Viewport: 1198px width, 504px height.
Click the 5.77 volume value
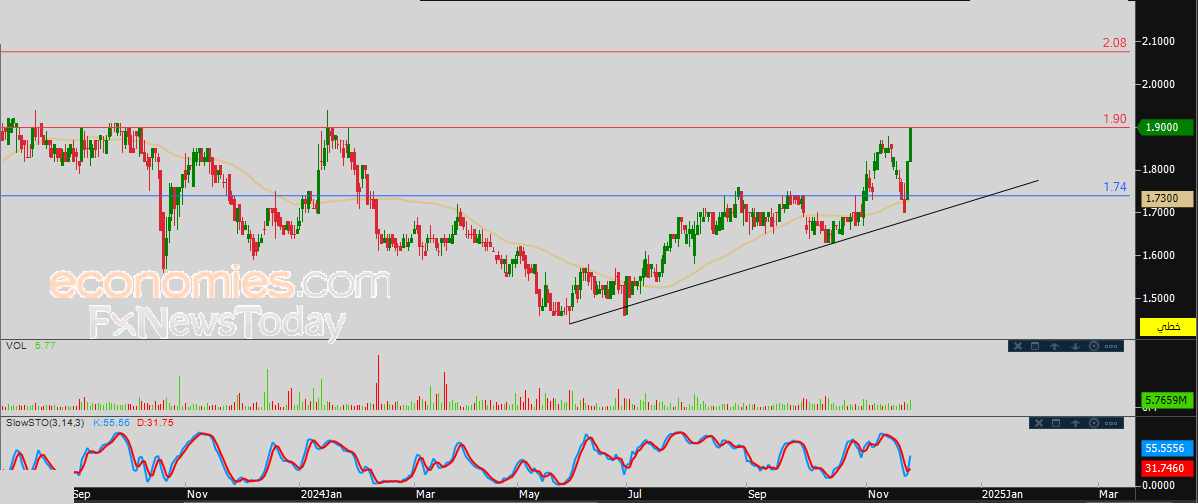pos(45,346)
